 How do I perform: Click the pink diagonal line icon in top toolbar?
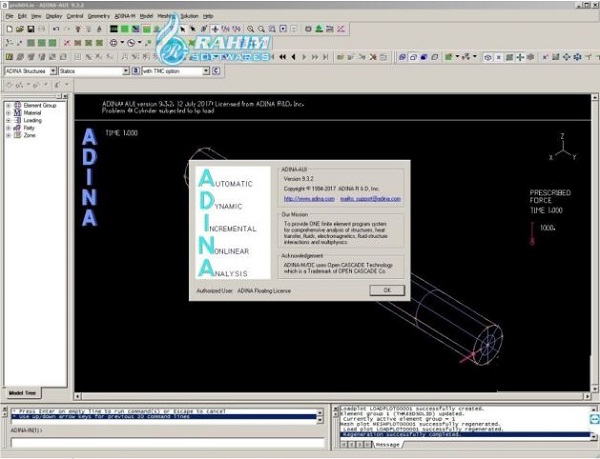pyautogui.click(x=341, y=29)
